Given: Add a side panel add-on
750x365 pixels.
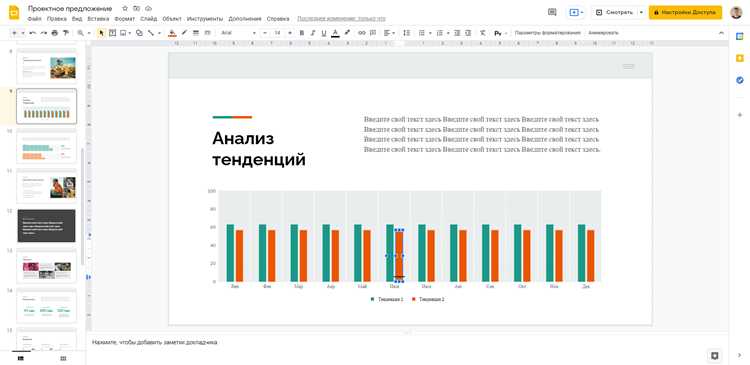Looking at the screenshot, I should pyautogui.click(x=740, y=115).
